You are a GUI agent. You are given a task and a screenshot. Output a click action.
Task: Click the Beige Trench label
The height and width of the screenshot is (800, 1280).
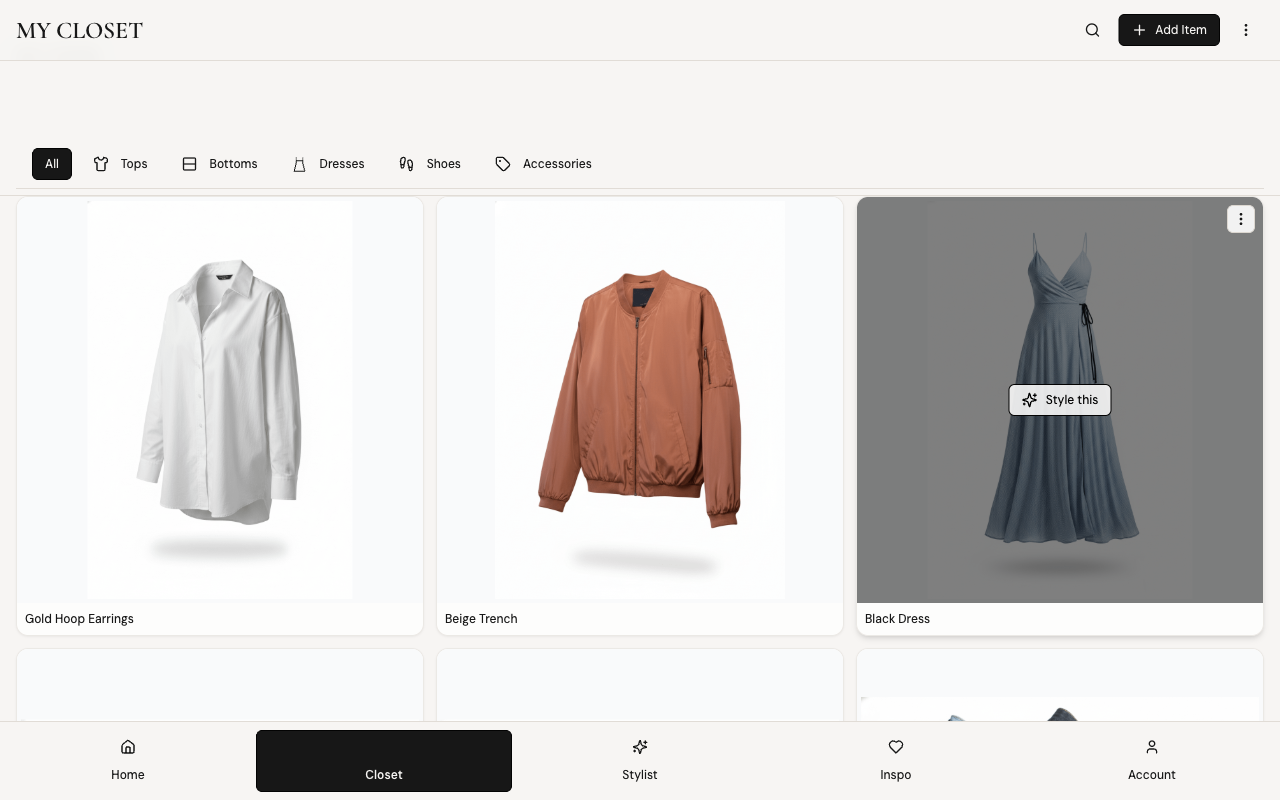pyautogui.click(x=481, y=619)
